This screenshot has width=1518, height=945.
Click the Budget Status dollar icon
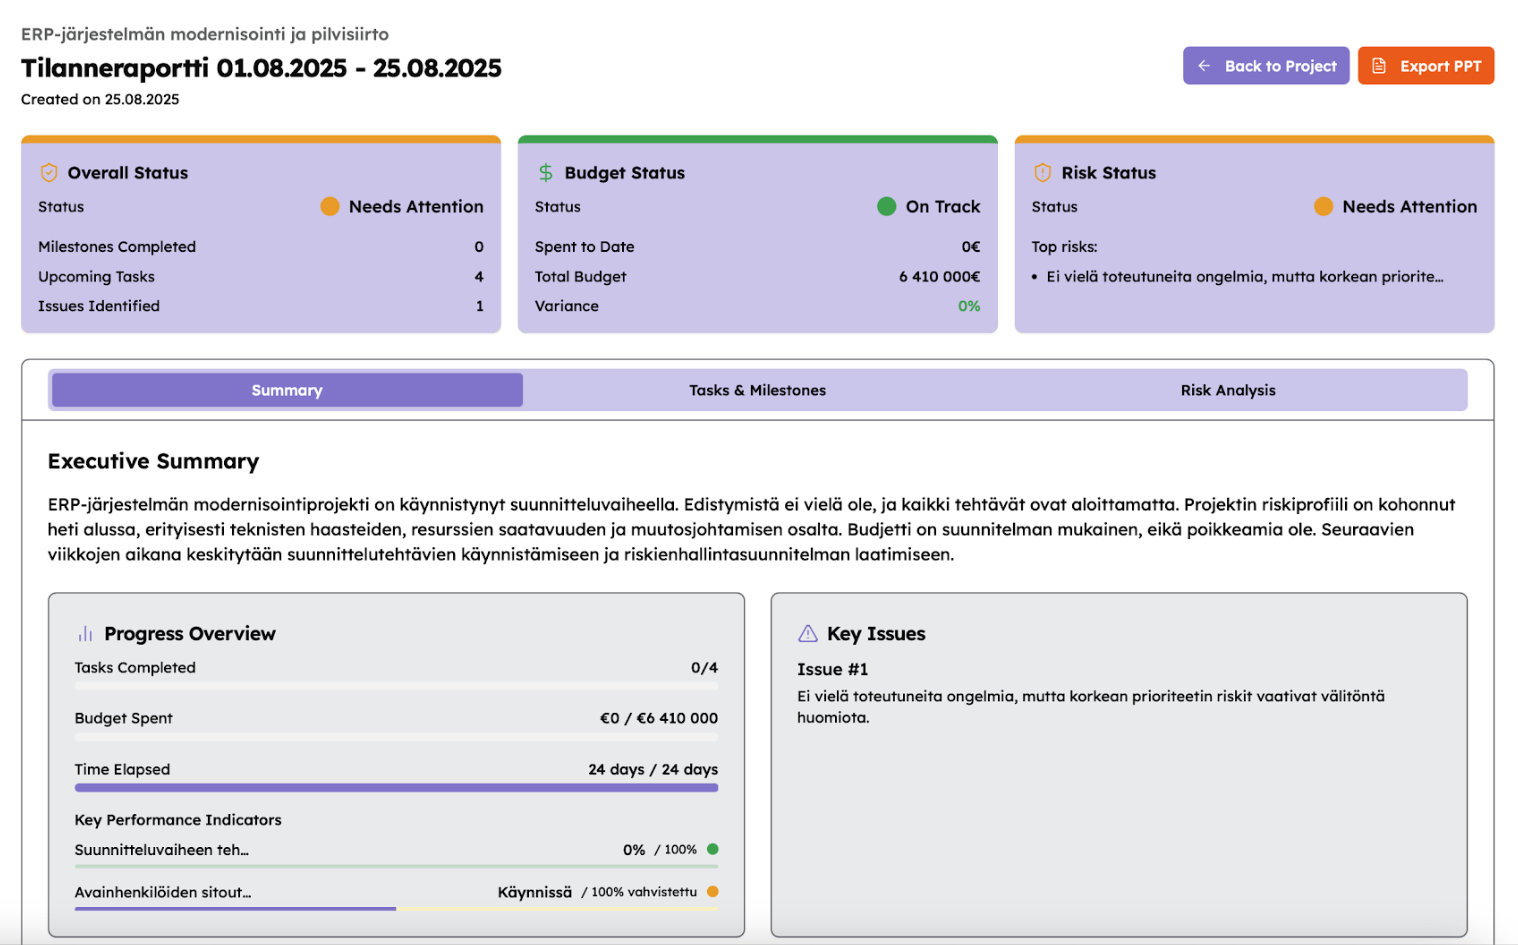[545, 173]
